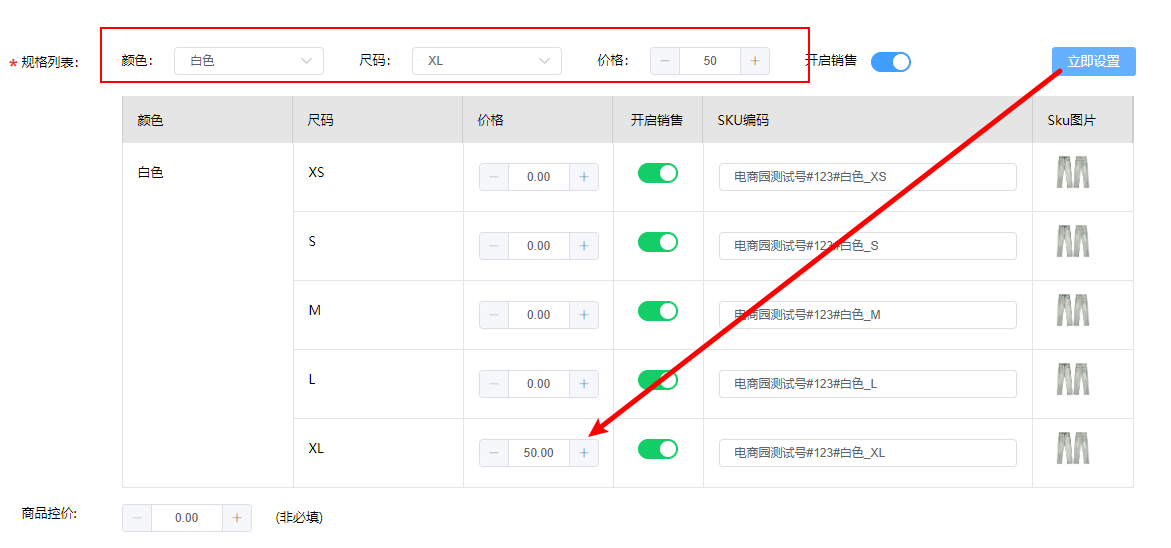
Task: Increase the XL row price of 50.00
Action: [584, 453]
